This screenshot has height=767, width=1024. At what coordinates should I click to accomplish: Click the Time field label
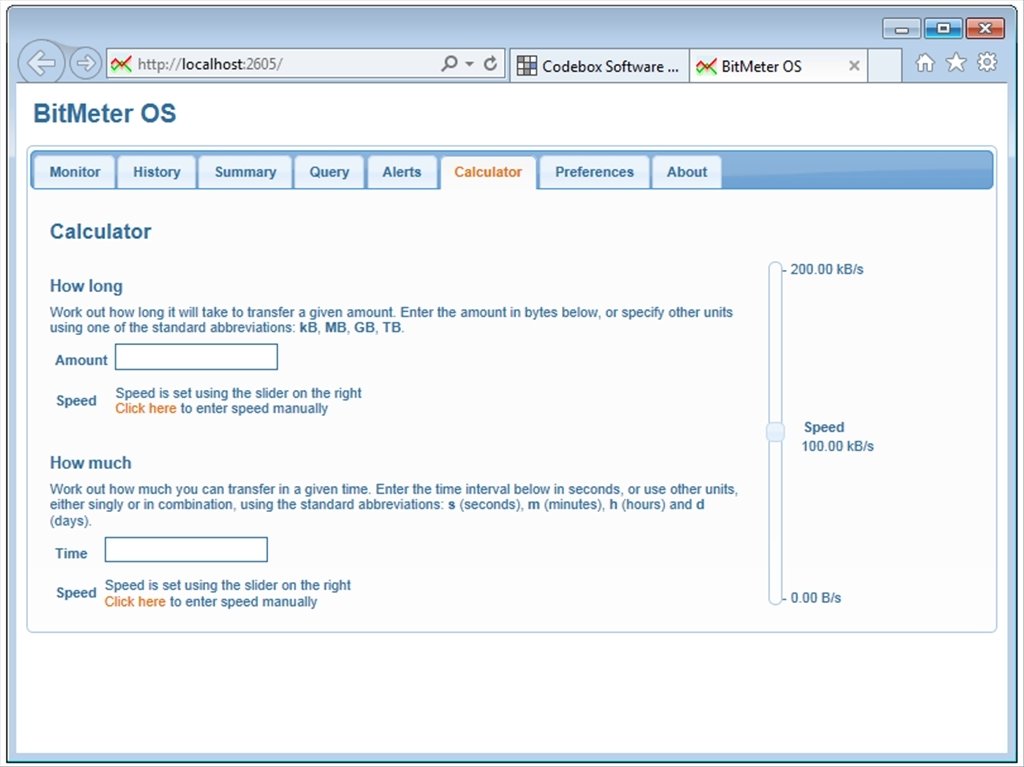pyautogui.click(x=71, y=553)
